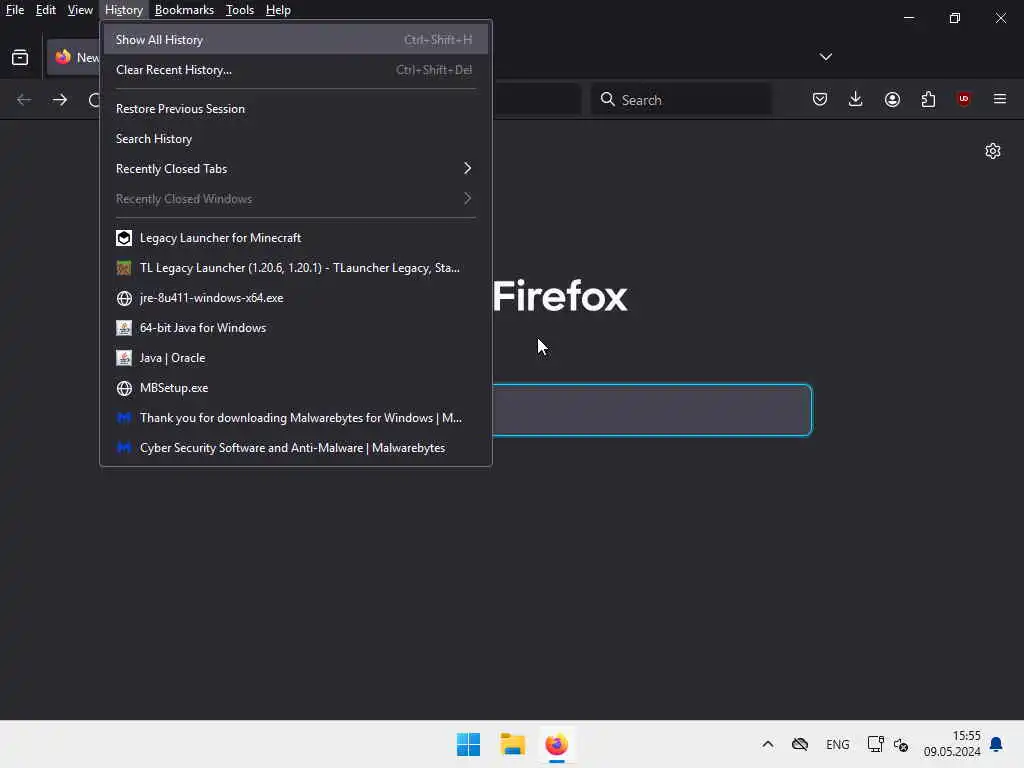The width and height of the screenshot is (1024, 768).
Task: Open File Explorer from the taskbar
Action: [x=513, y=744]
